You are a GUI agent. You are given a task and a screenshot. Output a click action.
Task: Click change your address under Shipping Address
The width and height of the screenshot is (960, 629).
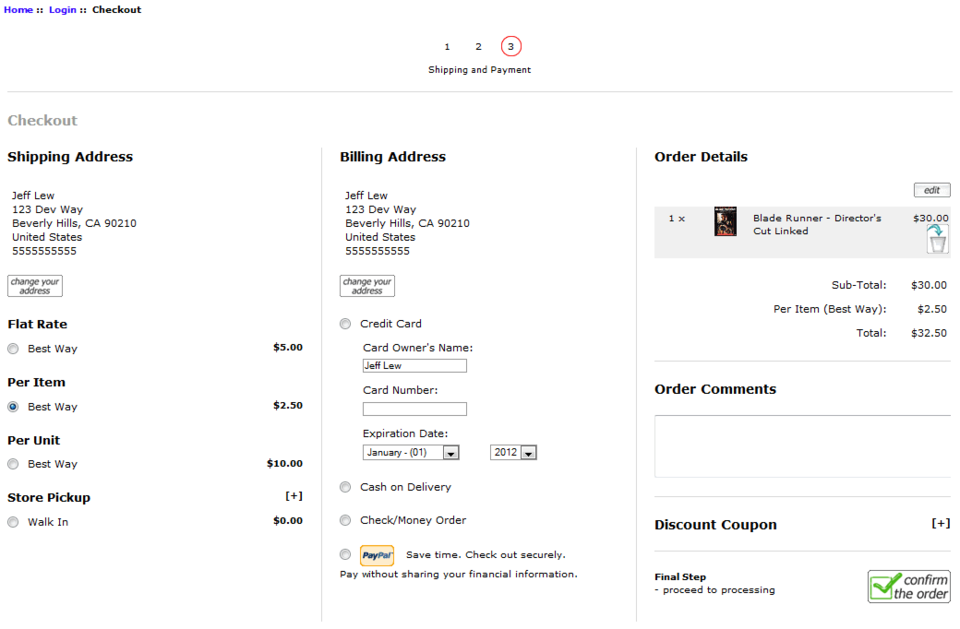point(34,285)
